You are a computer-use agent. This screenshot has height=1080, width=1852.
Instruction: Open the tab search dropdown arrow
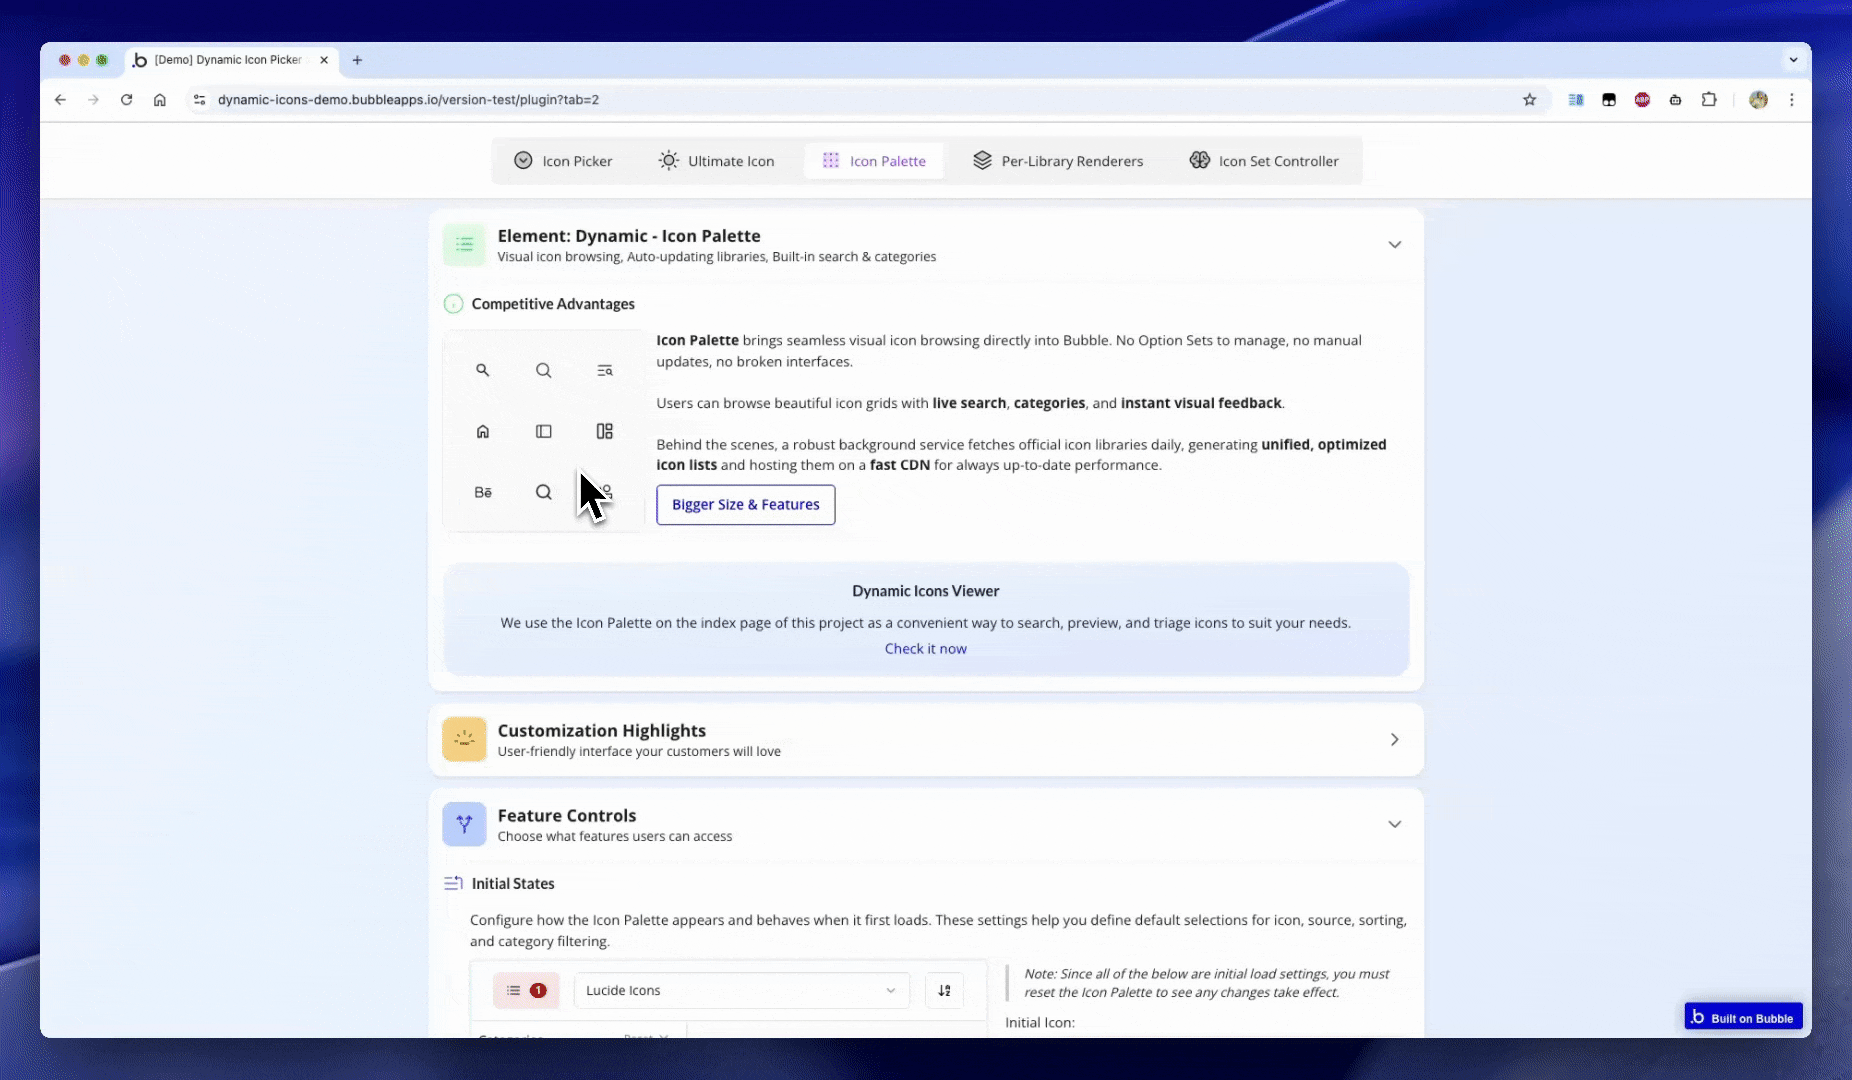(1793, 60)
